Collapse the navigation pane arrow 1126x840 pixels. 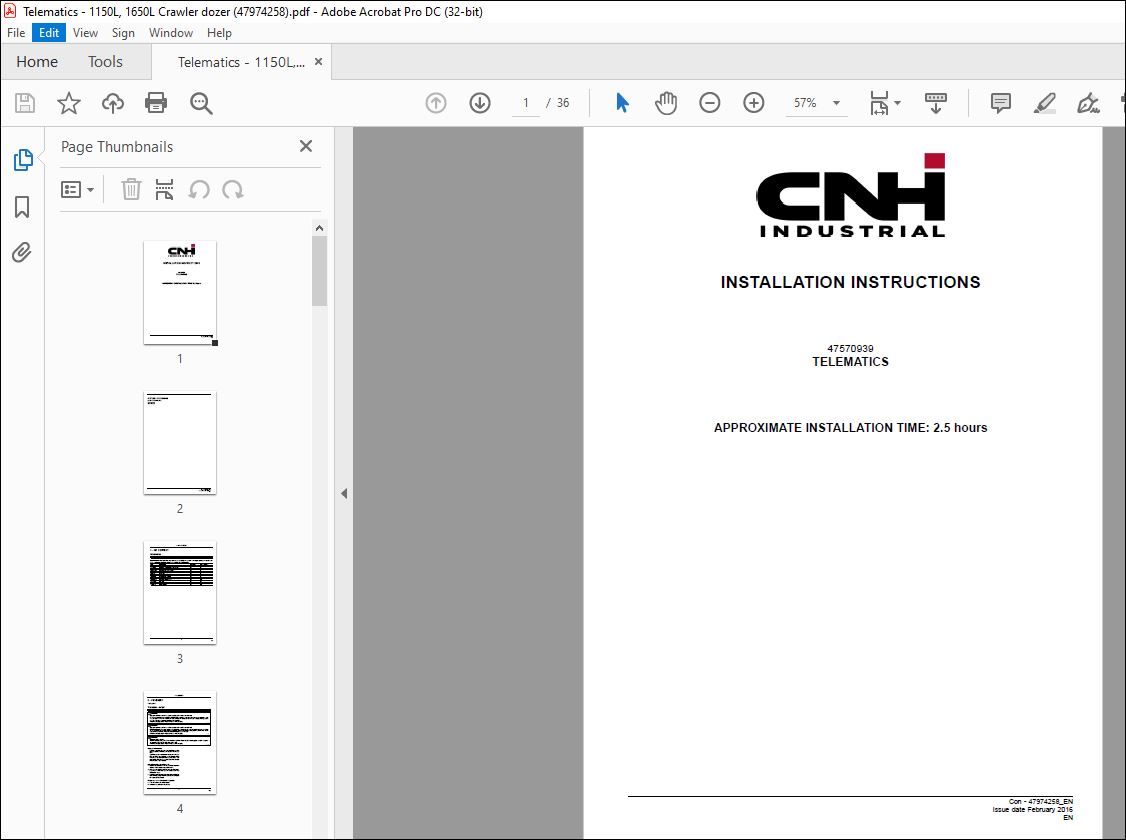point(344,494)
